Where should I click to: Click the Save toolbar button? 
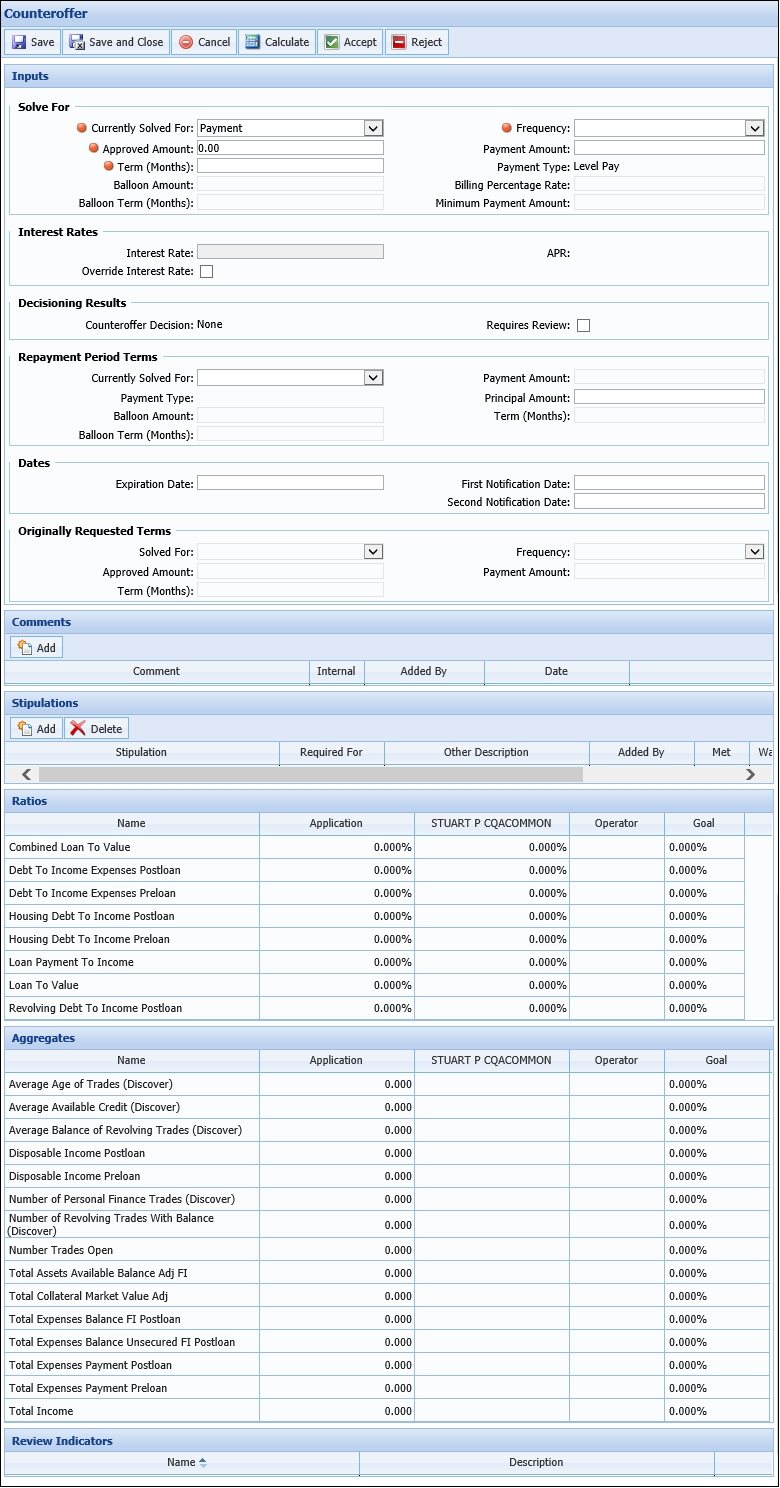33,42
